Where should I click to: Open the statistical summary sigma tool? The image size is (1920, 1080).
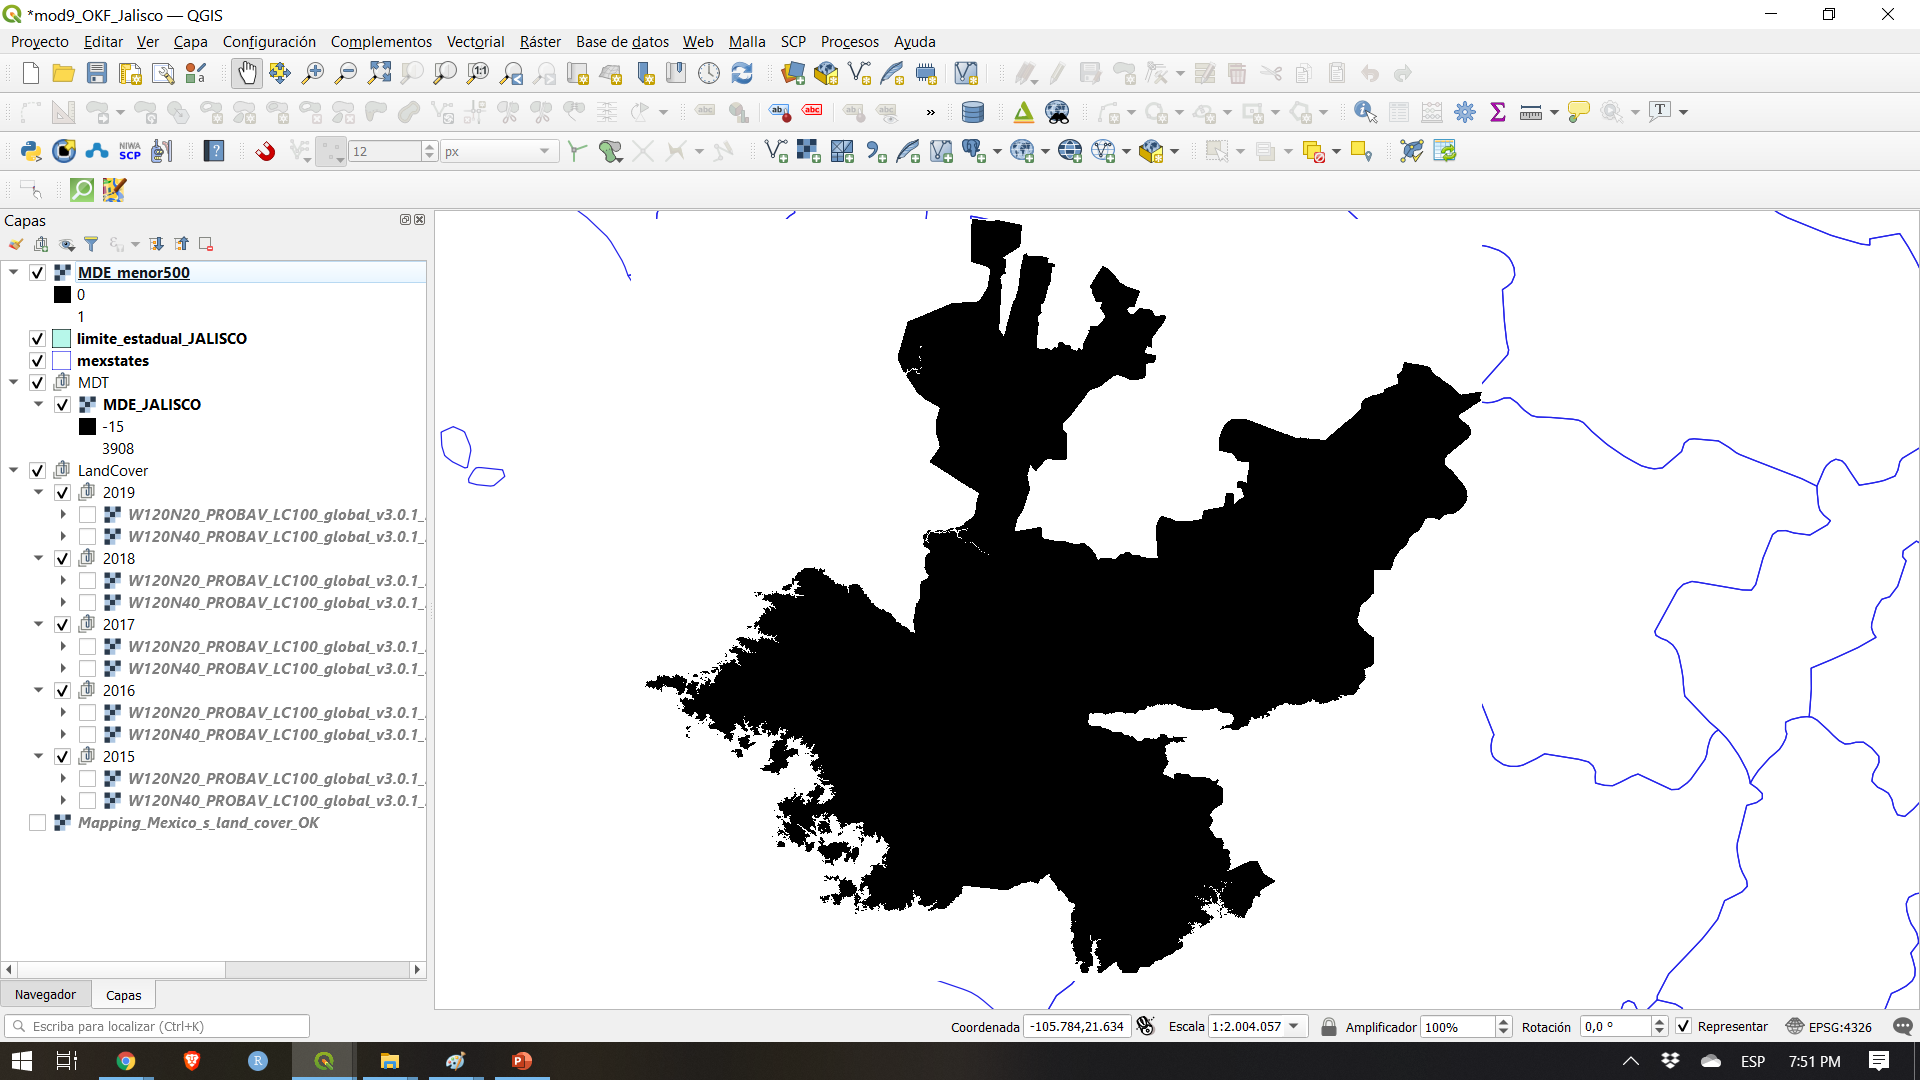[x=1497, y=112]
